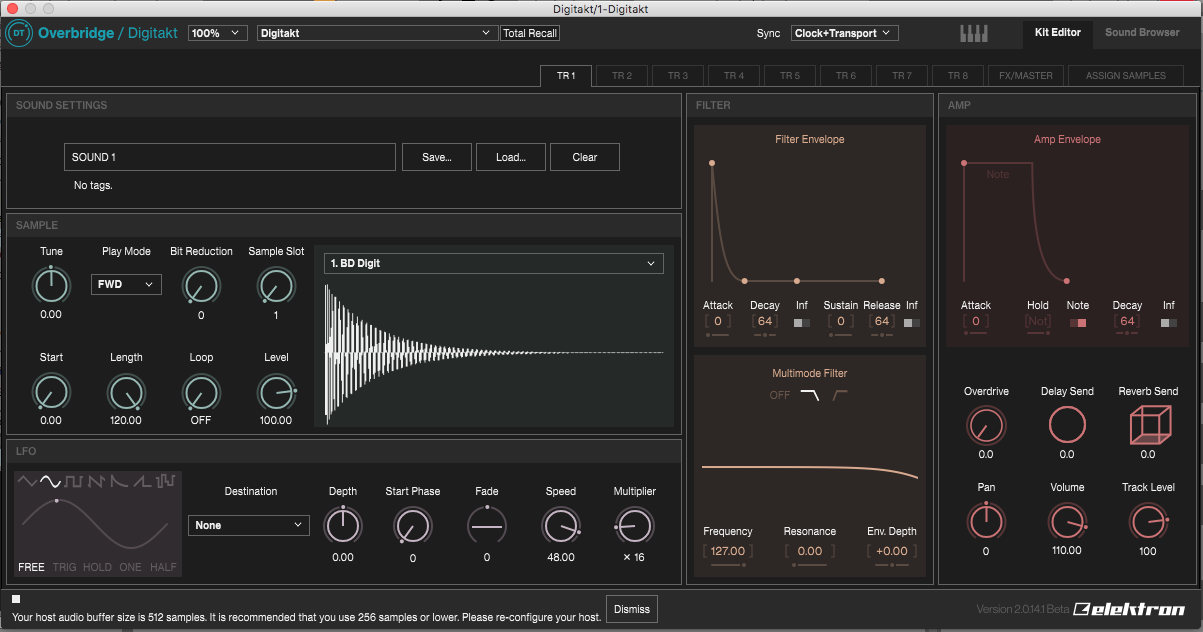Click the Sample Slot knob
Screen dimensions: 1203x632
pyautogui.click(x=275, y=286)
